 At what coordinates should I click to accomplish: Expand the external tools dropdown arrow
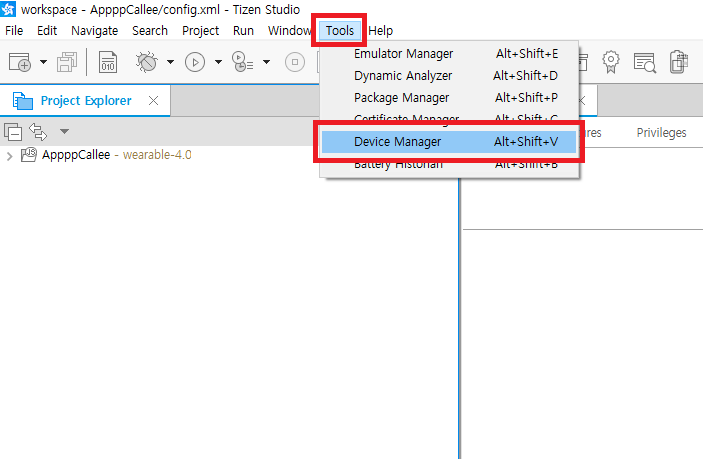coord(266,62)
